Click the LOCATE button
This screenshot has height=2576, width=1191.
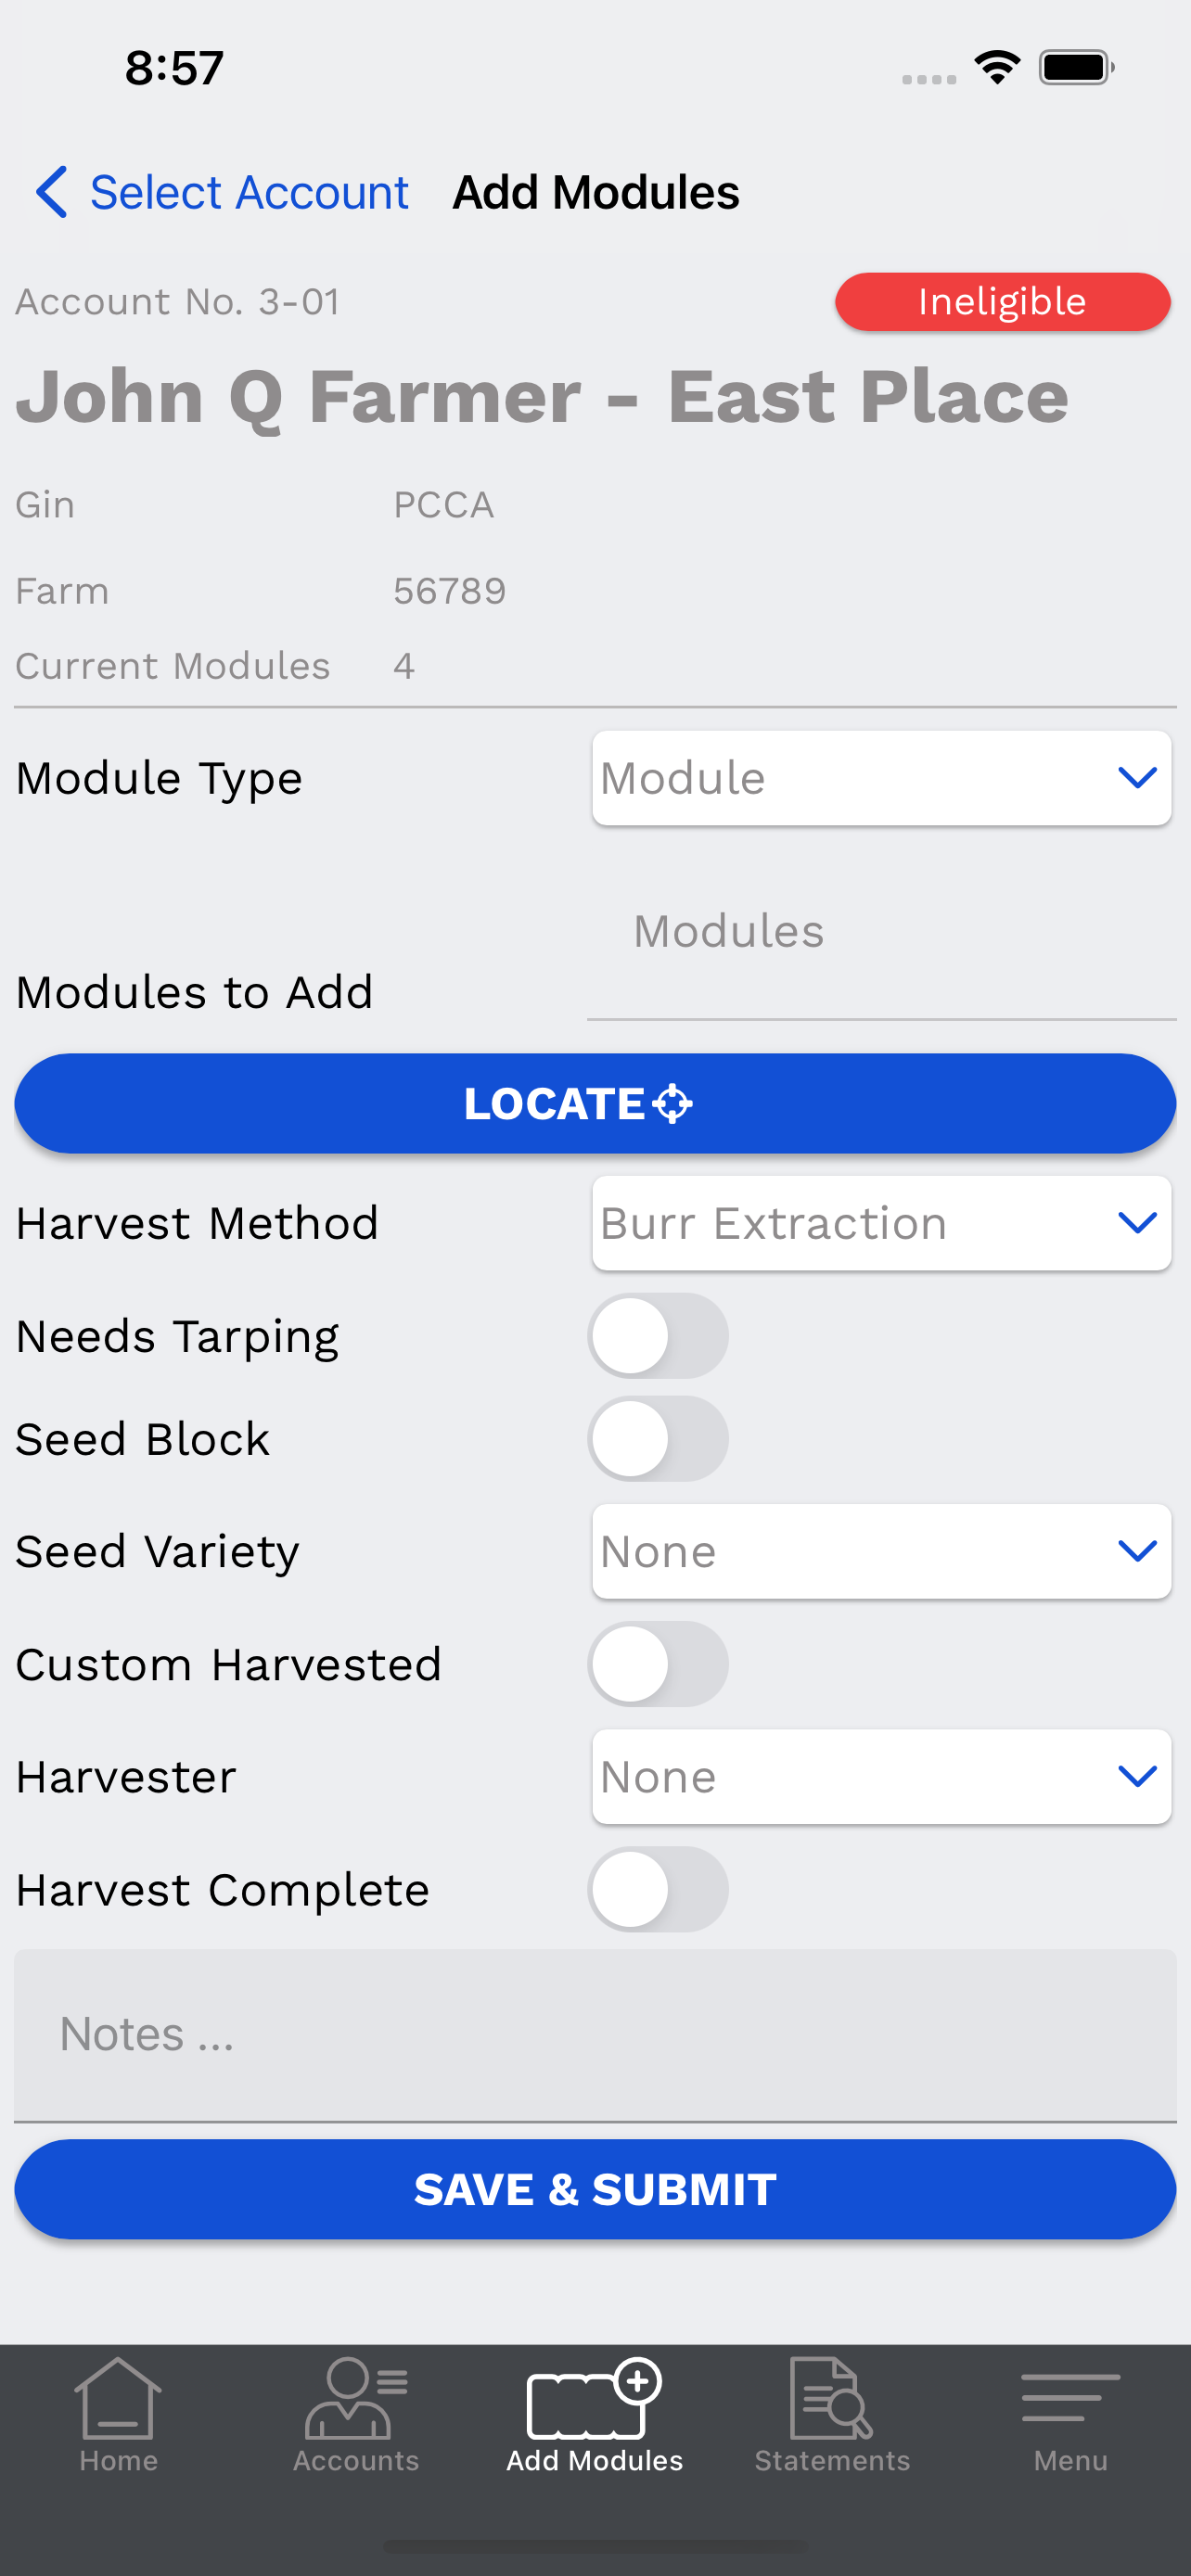[x=595, y=1103]
